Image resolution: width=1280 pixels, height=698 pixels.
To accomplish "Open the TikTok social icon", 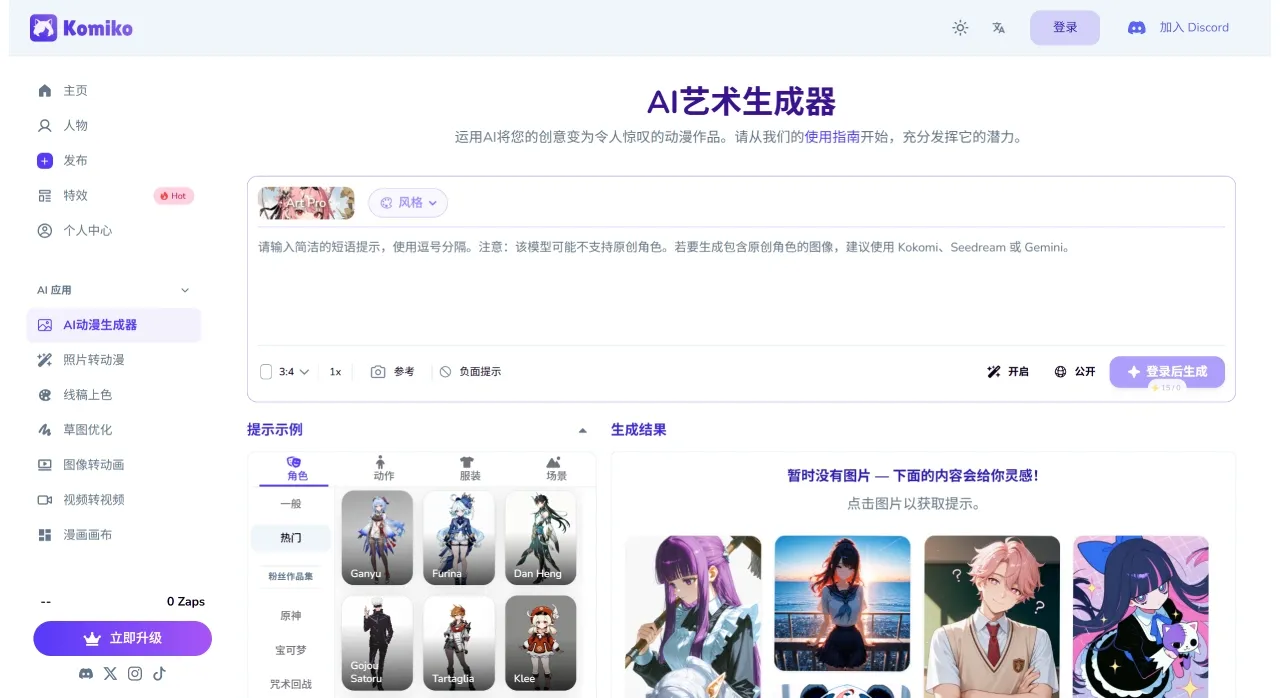I will pyautogui.click(x=159, y=674).
